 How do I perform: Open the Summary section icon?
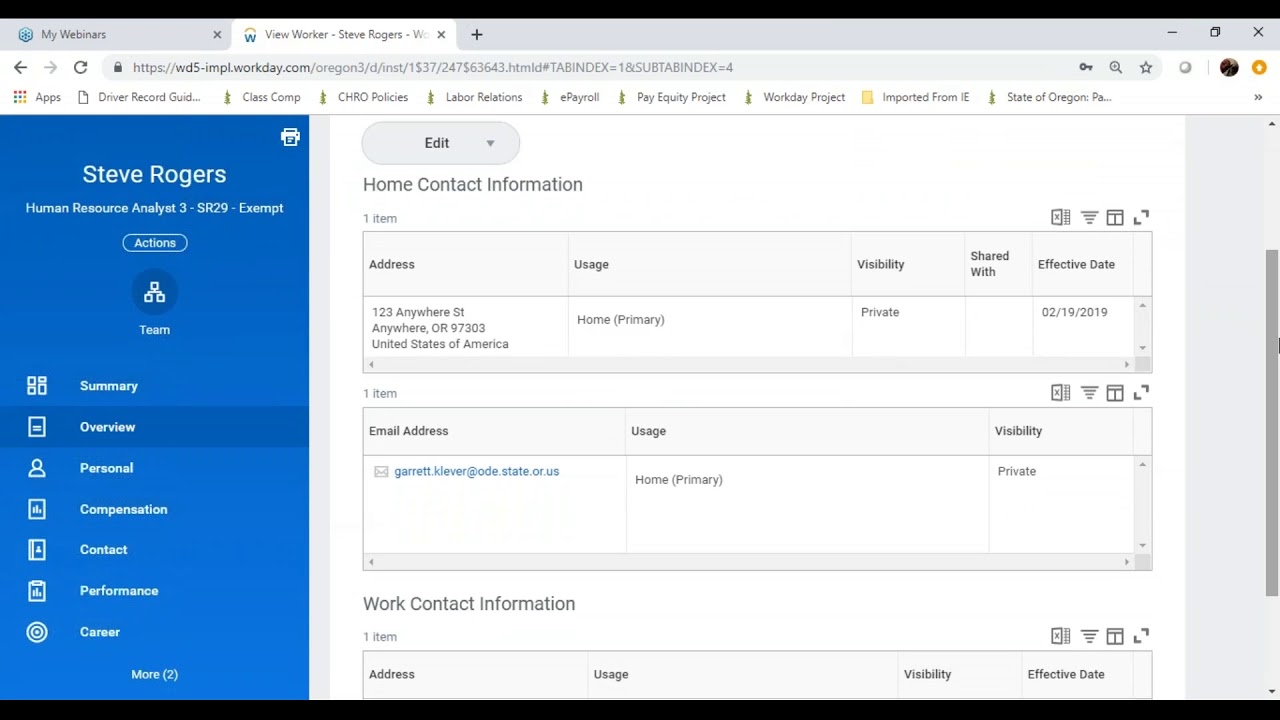[37, 386]
